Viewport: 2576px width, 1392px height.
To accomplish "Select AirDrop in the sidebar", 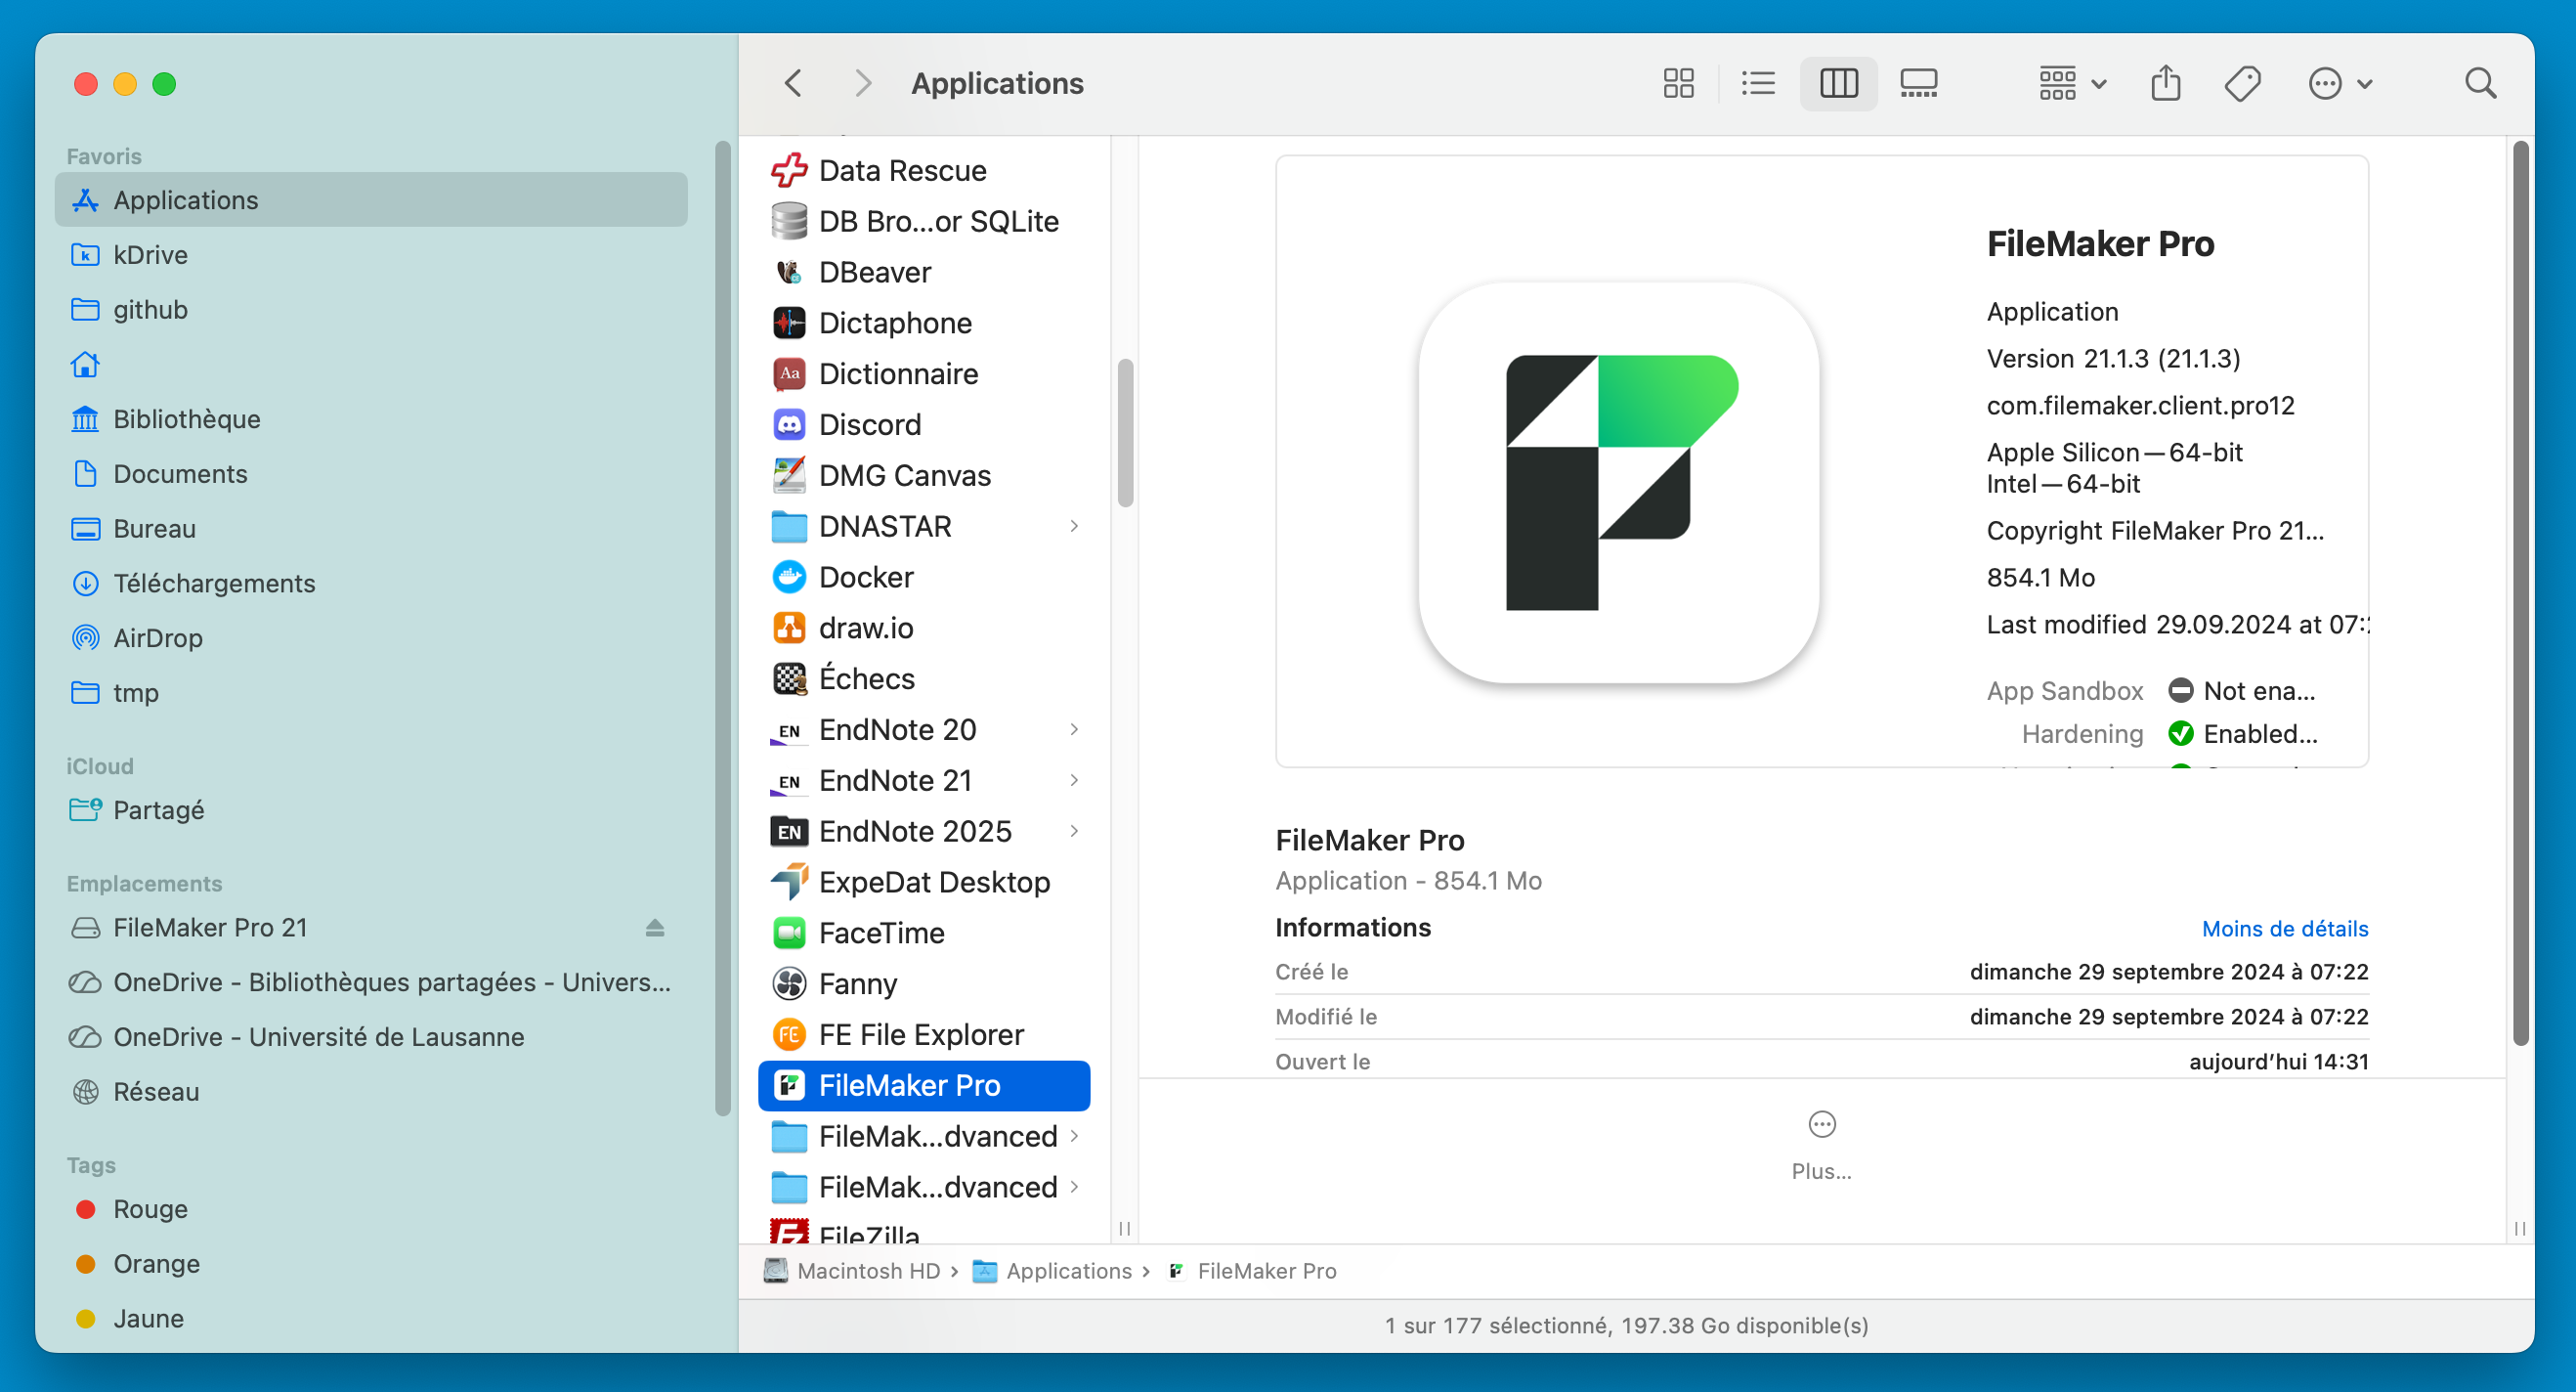I will tap(157, 638).
